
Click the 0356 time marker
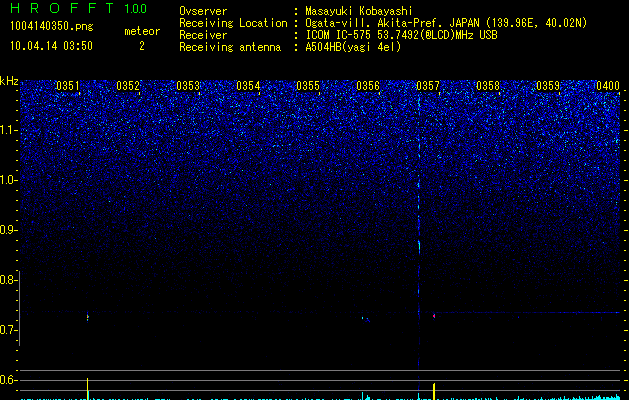368,86
